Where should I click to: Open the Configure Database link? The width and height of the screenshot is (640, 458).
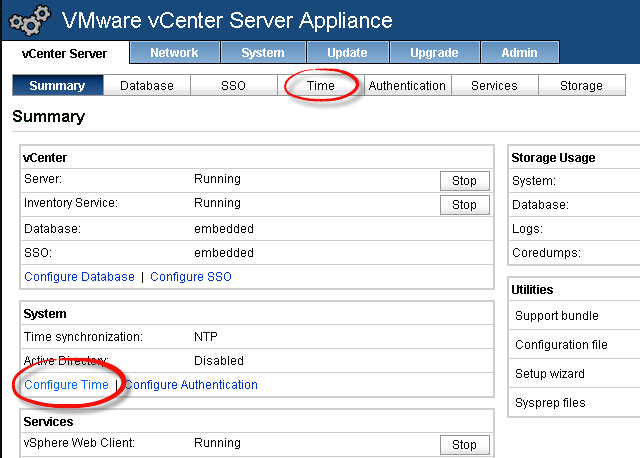tap(80, 276)
